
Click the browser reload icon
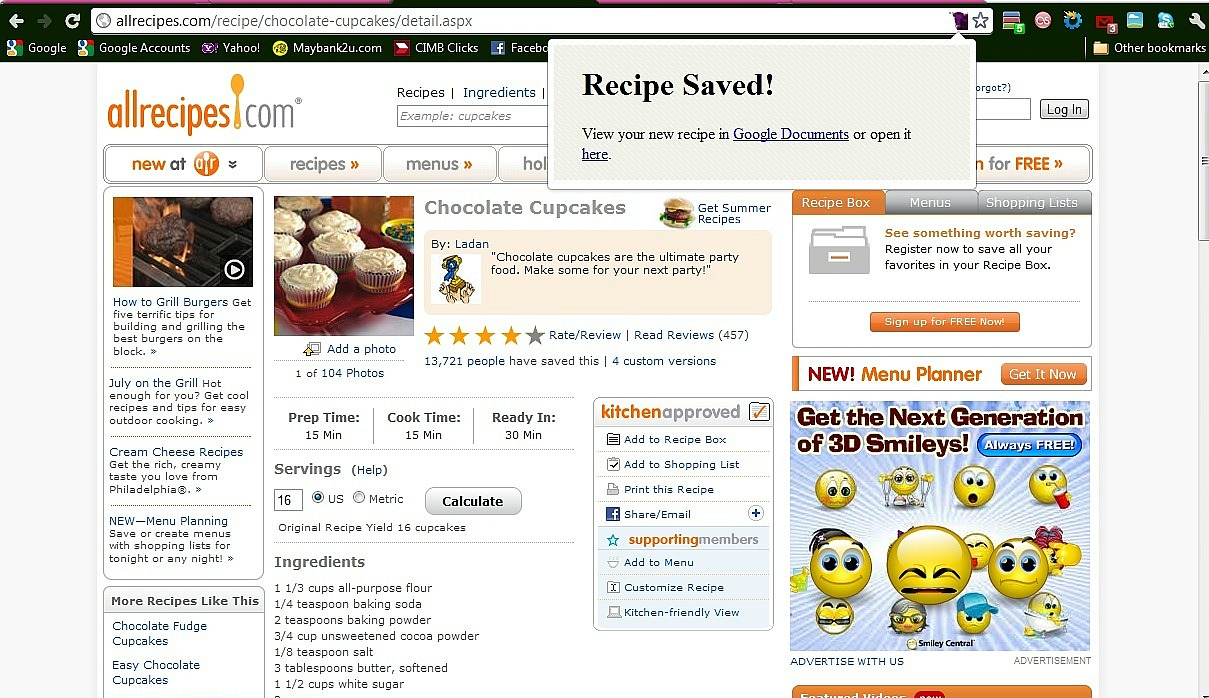pyautogui.click(x=72, y=20)
